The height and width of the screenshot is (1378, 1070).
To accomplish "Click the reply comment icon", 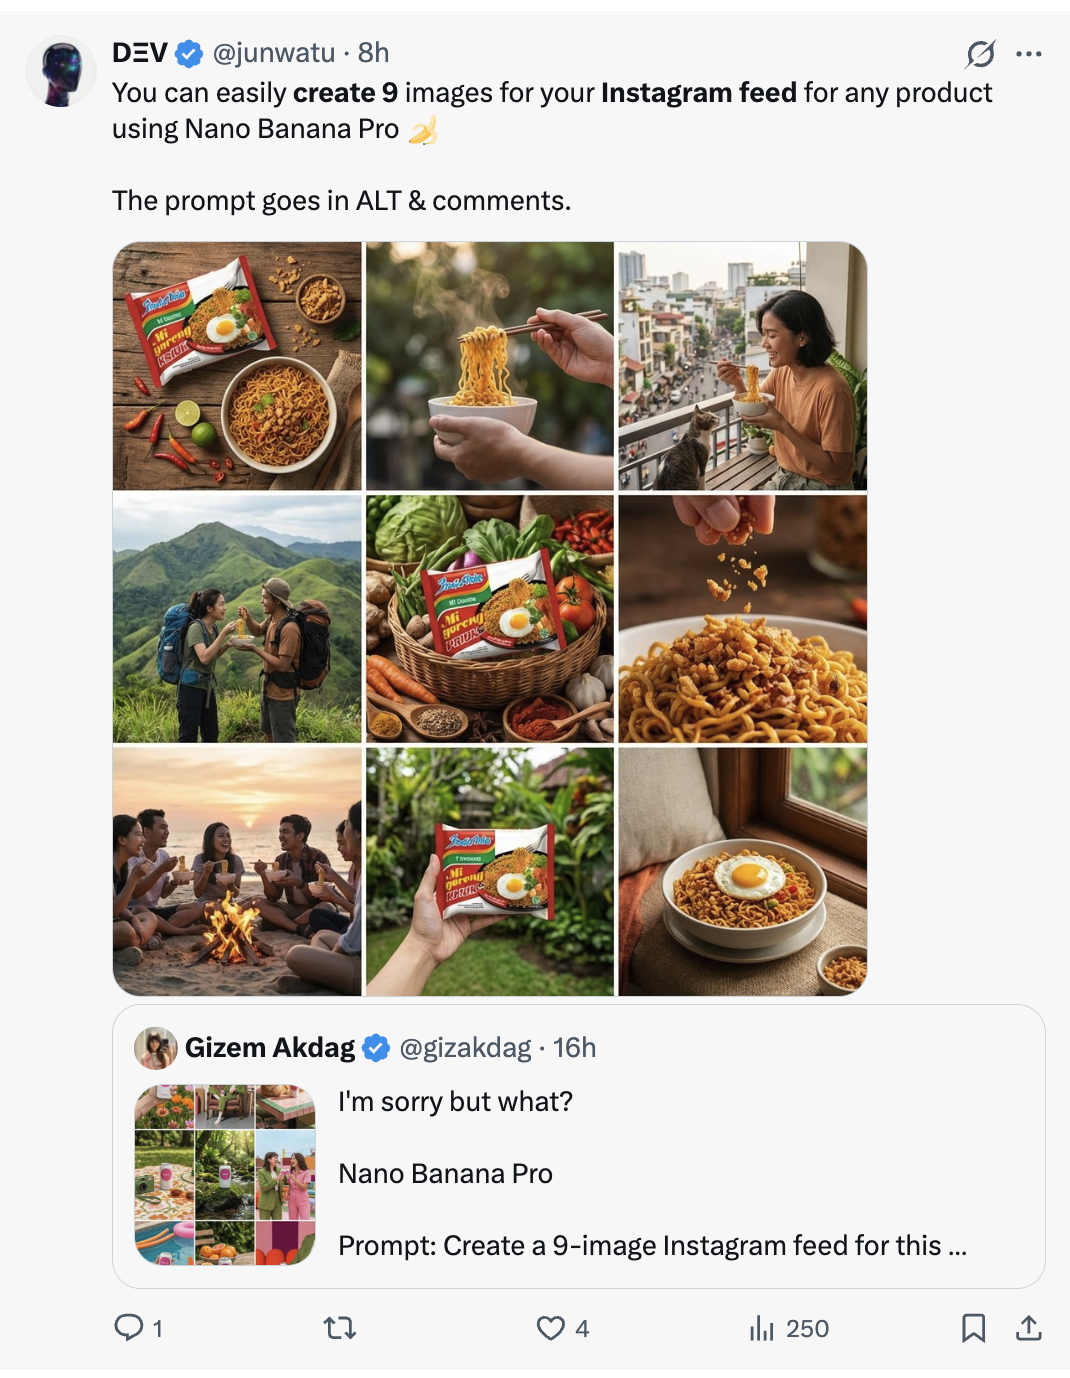I will [x=129, y=1327].
